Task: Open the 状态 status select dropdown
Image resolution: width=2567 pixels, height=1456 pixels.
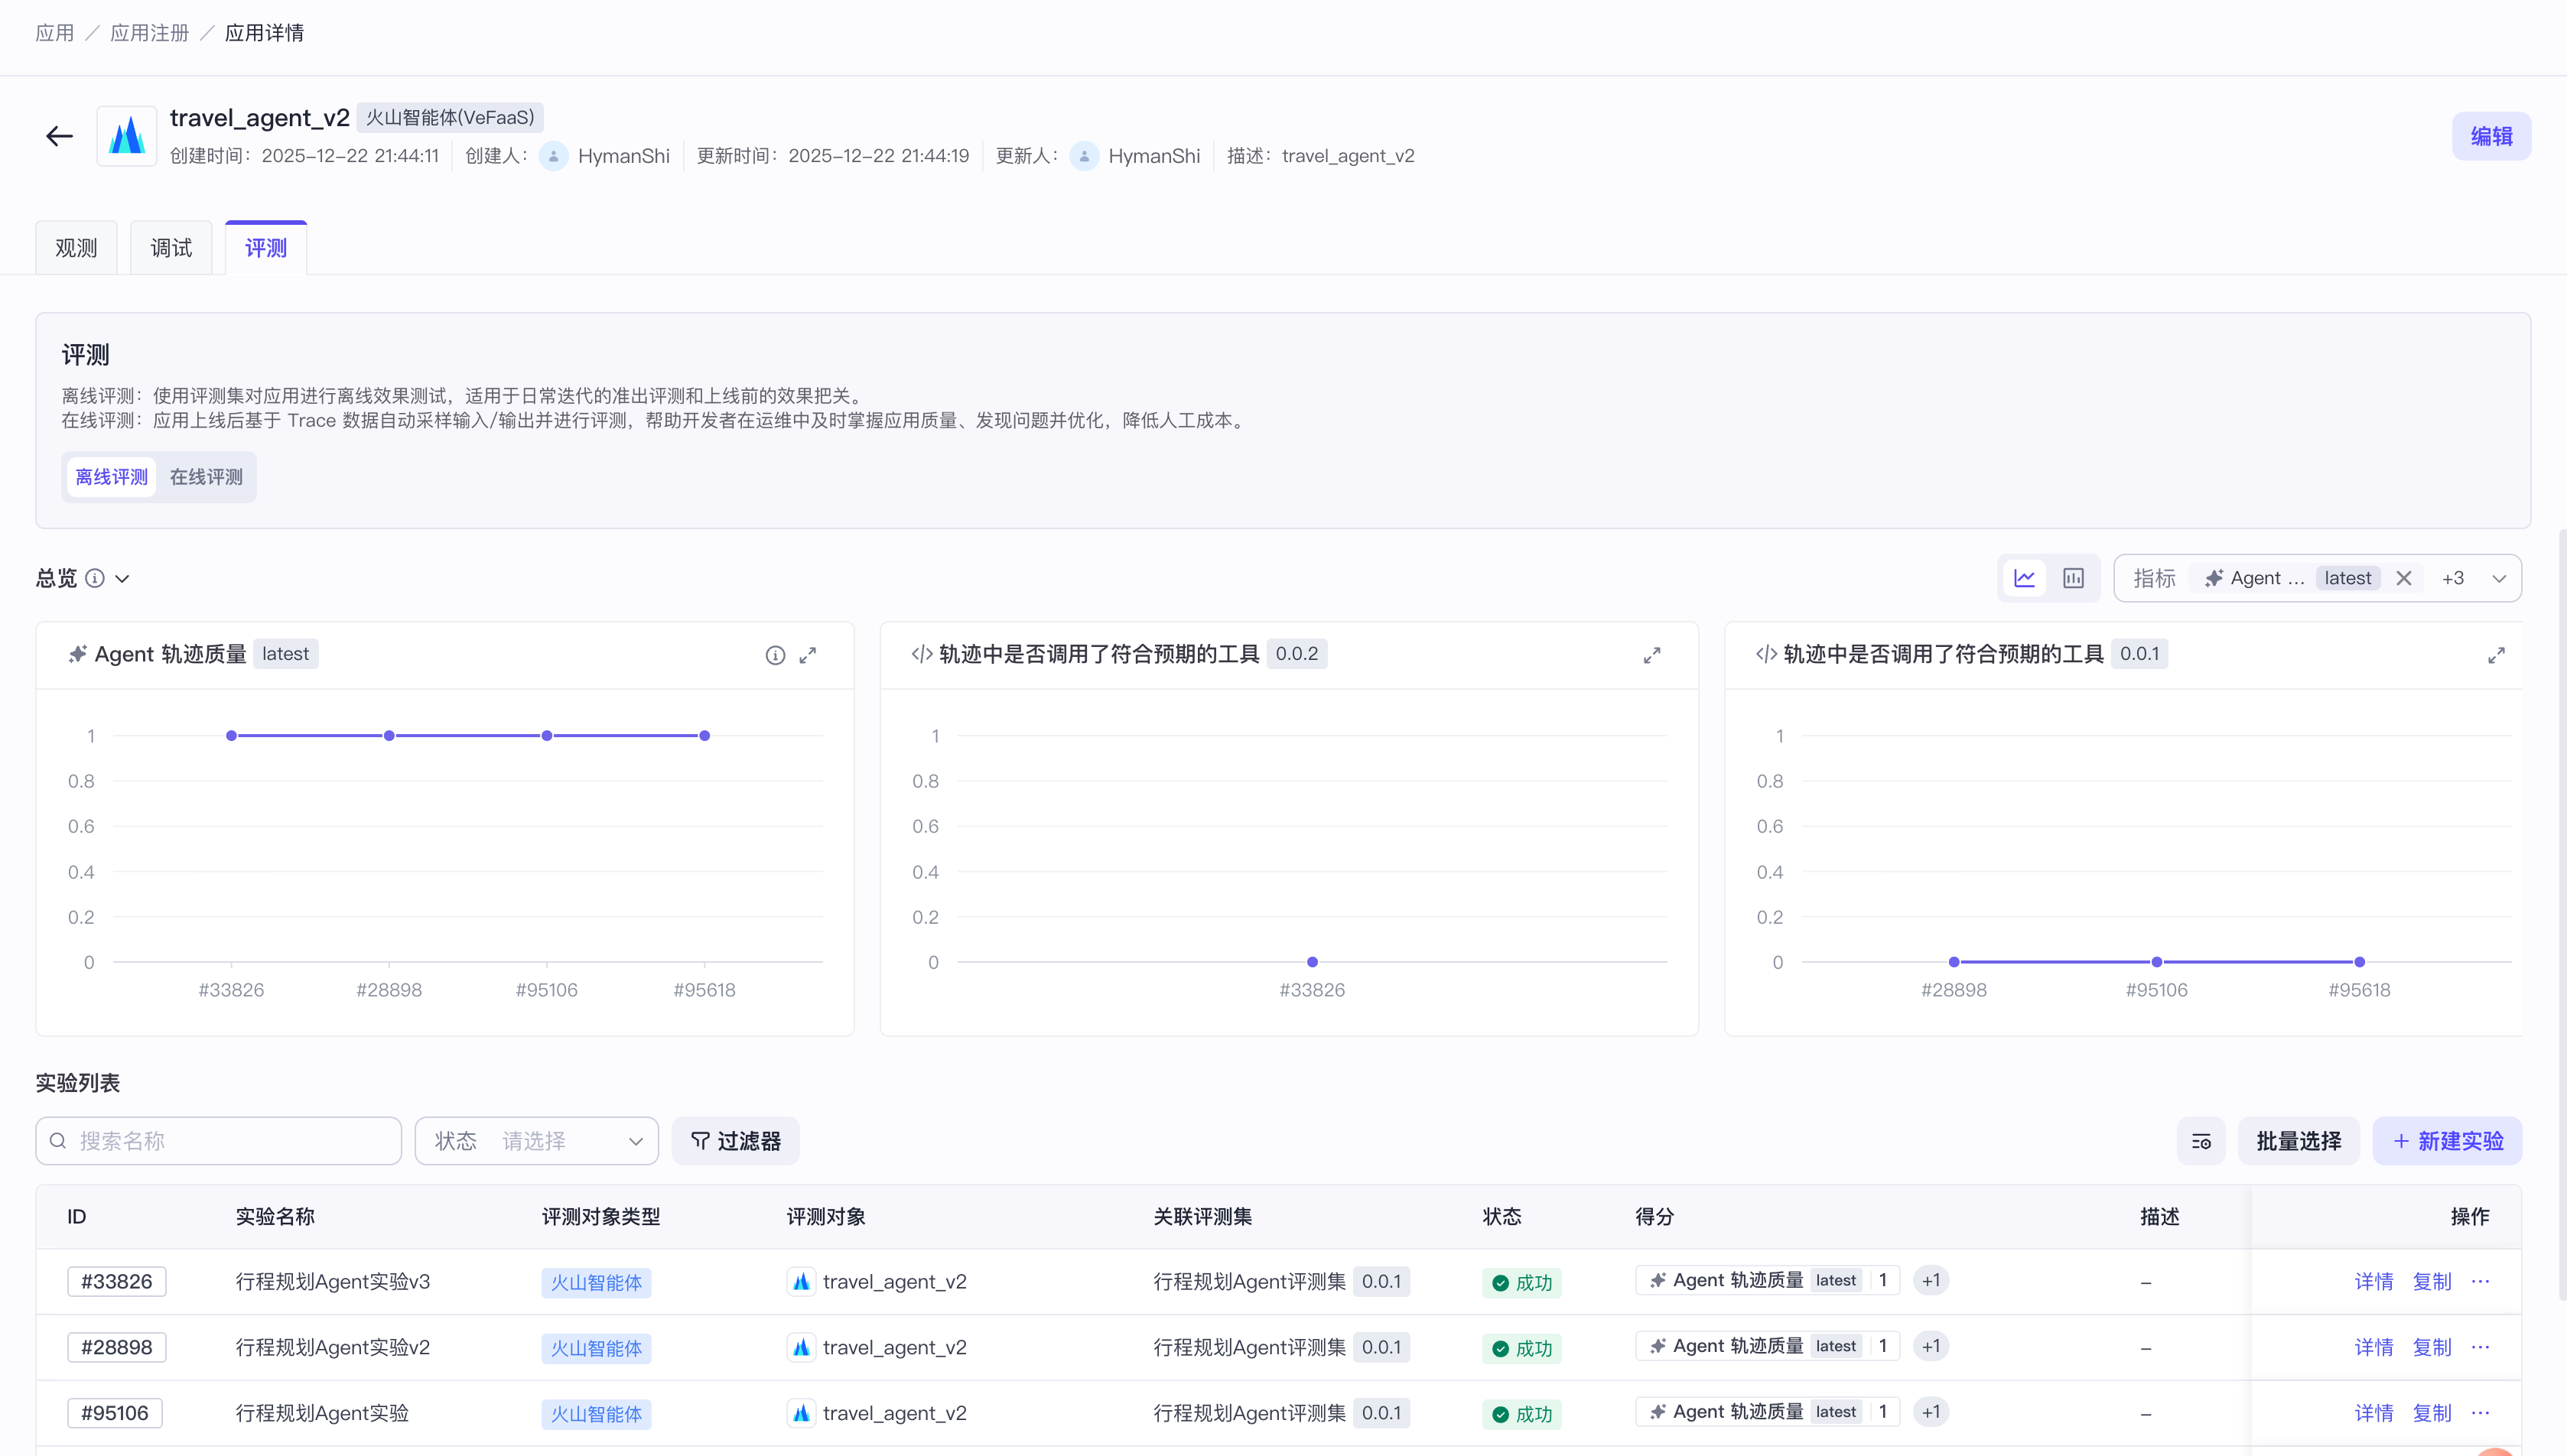Action: 537,1141
